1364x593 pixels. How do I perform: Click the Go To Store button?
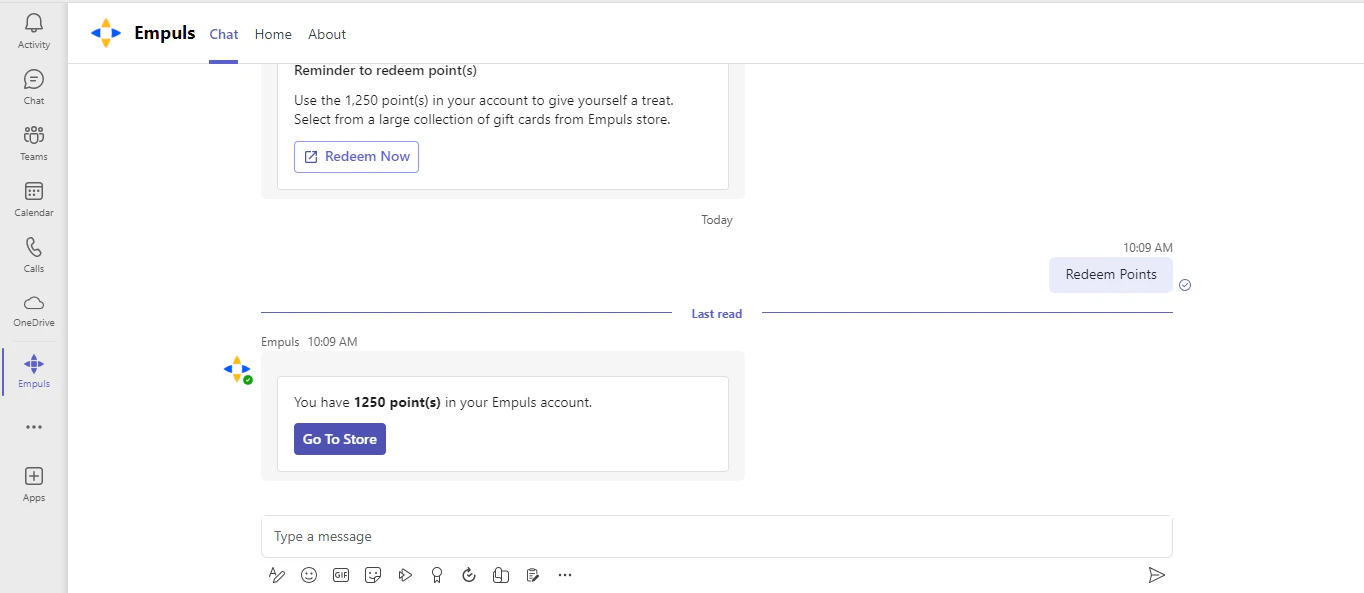point(340,439)
